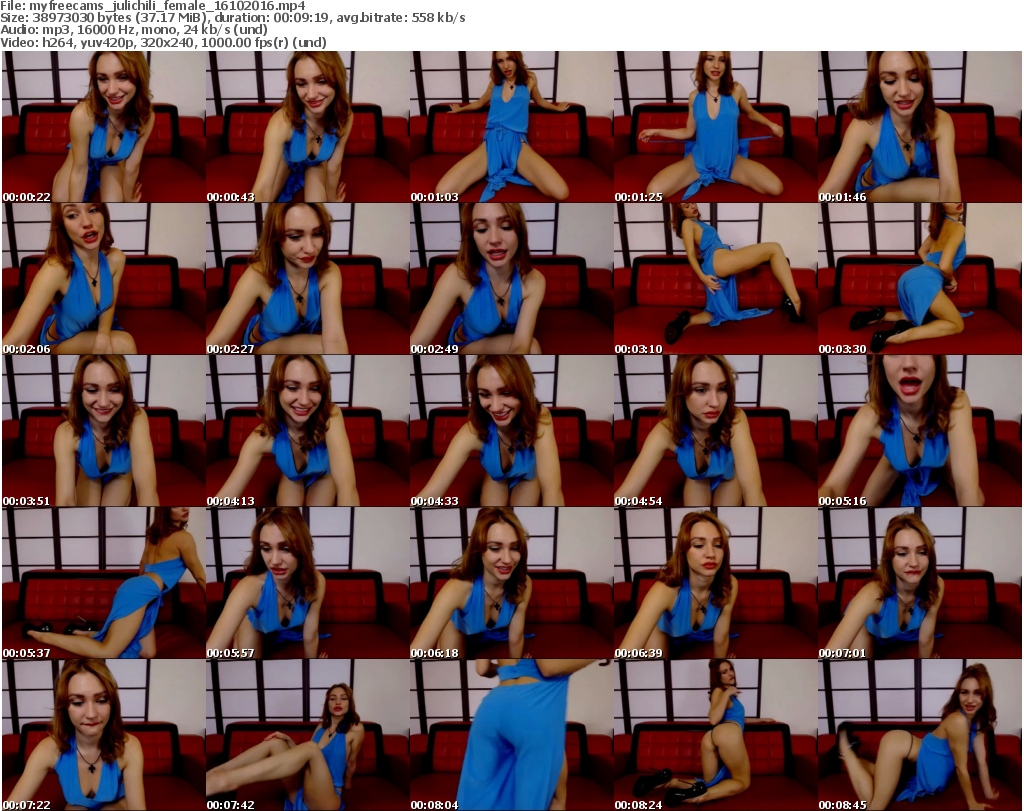The image size is (1024, 811).
Task: Click the final frame at 00:08:45
Action: coord(919,735)
